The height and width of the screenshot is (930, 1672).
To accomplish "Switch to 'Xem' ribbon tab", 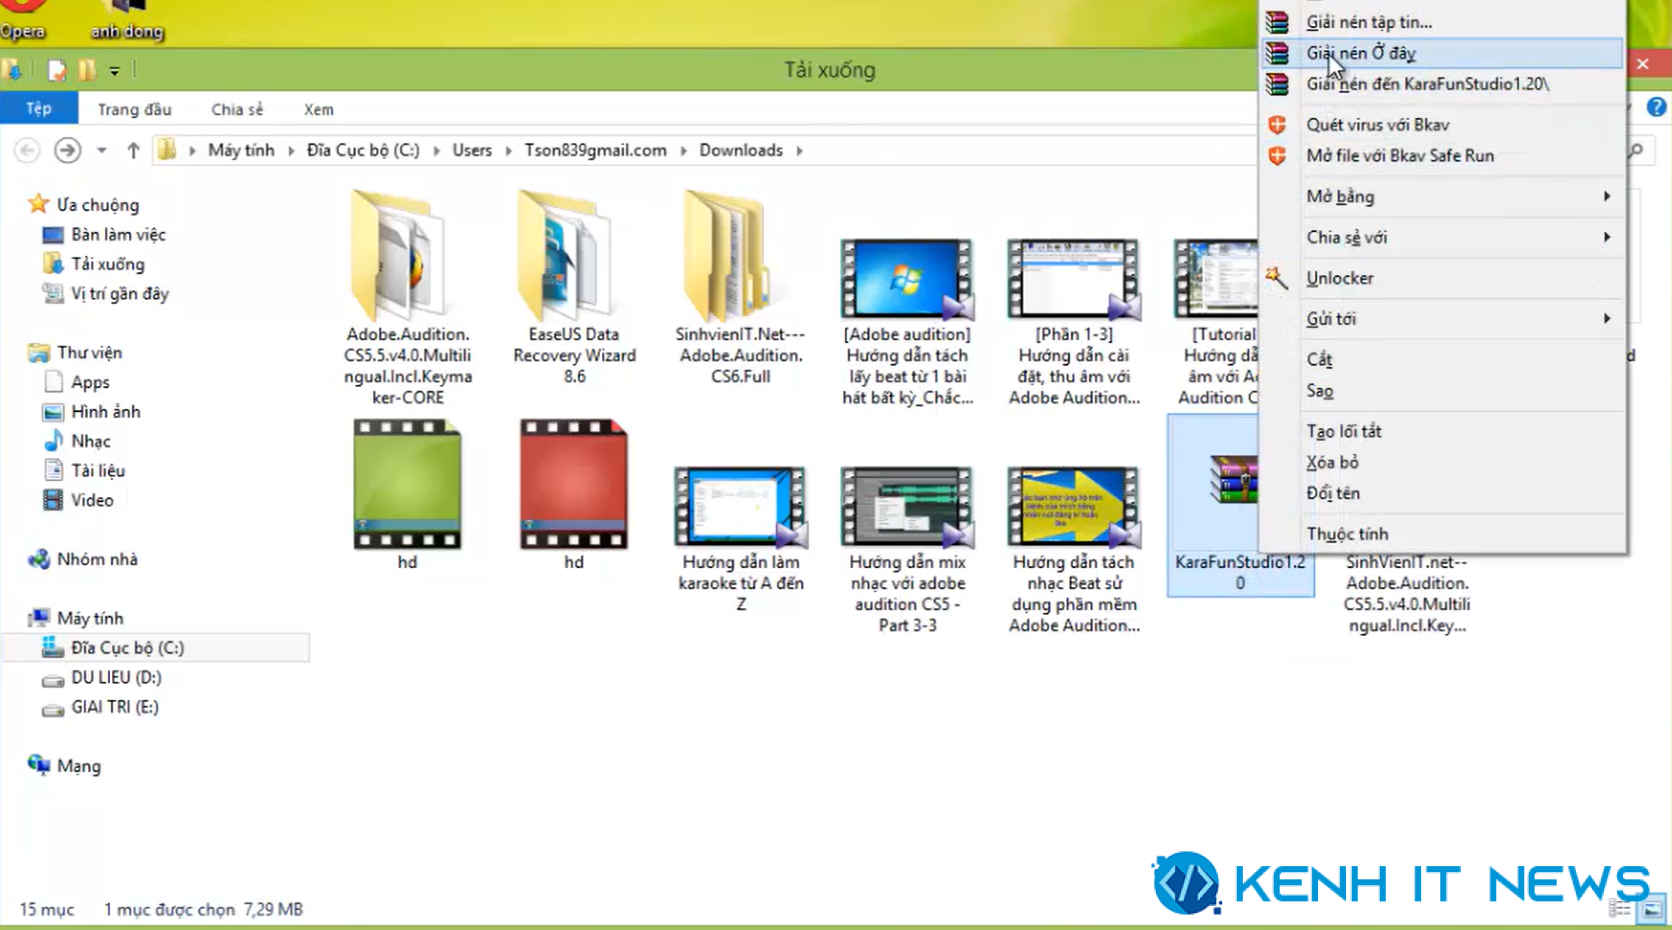I will click(319, 109).
